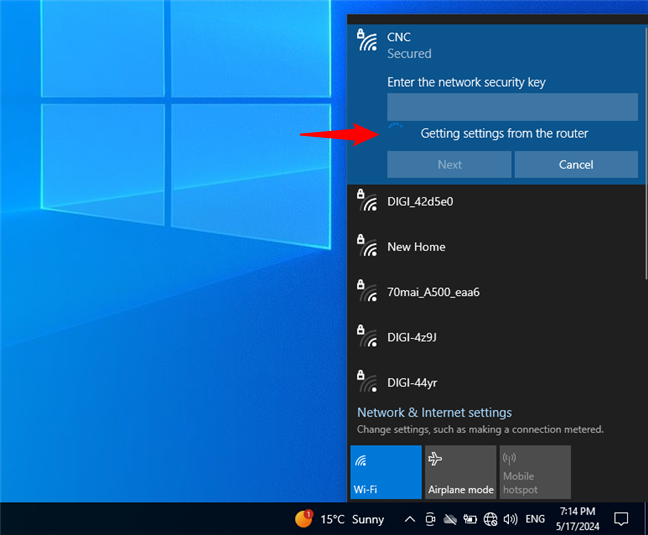This screenshot has height=535, width=648.
Task: Select the 70mai_A500_eaa6 network
Action: coord(496,292)
